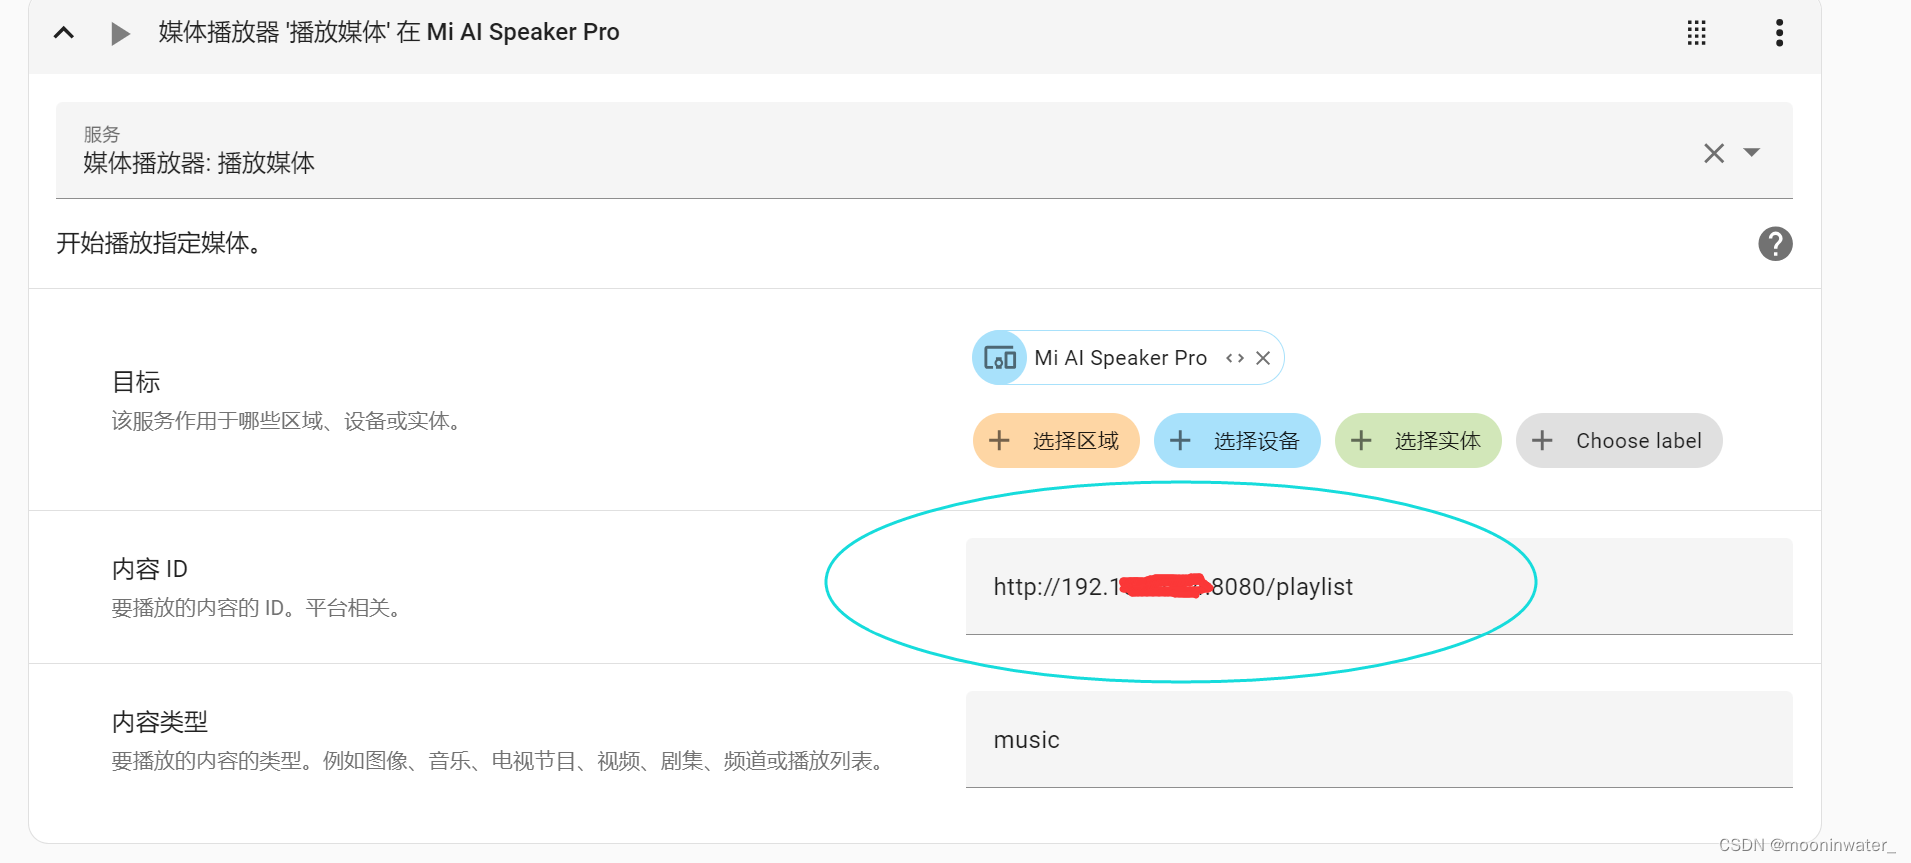Focus the 内容类型 music field

pyautogui.click(x=1379, y=739)
